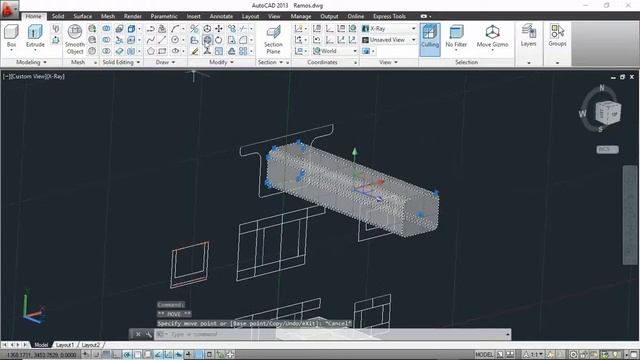Click the Solid Union icon
This screenshot has height=360, width=640.
106,29
